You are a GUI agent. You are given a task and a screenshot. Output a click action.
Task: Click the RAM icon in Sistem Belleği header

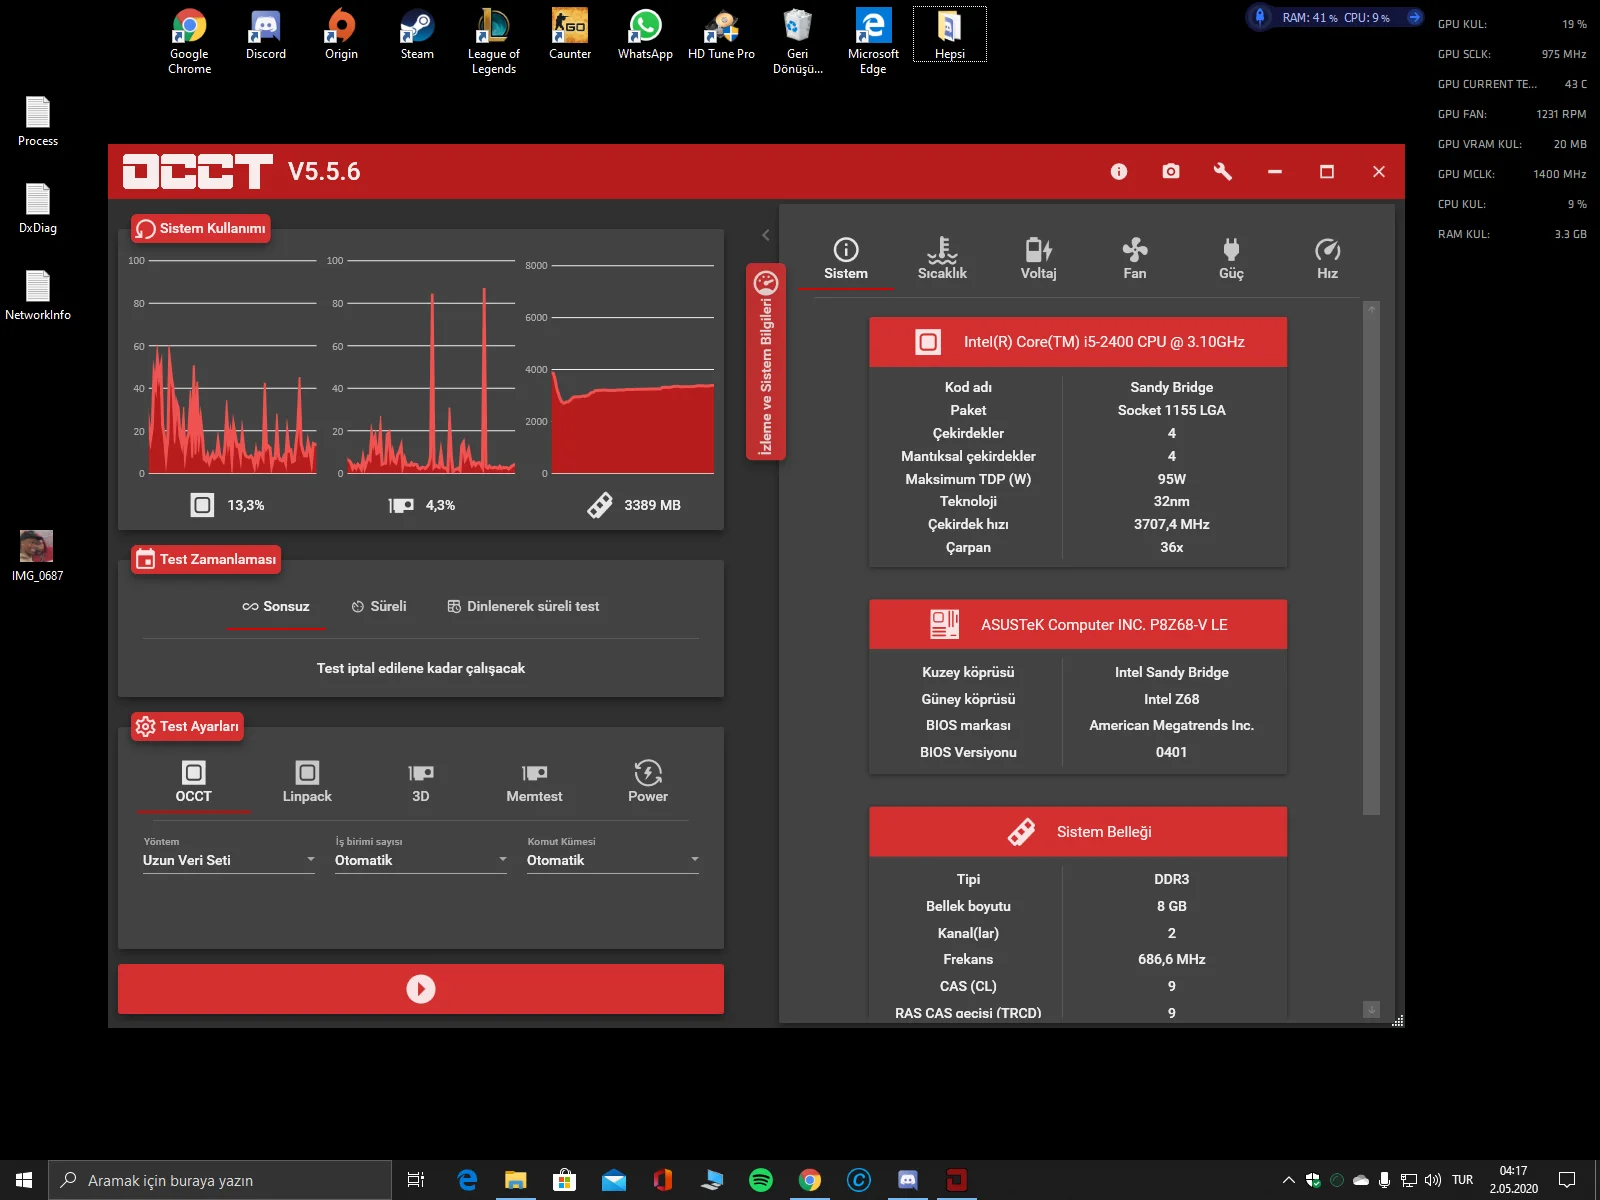tap(1021, 832)
